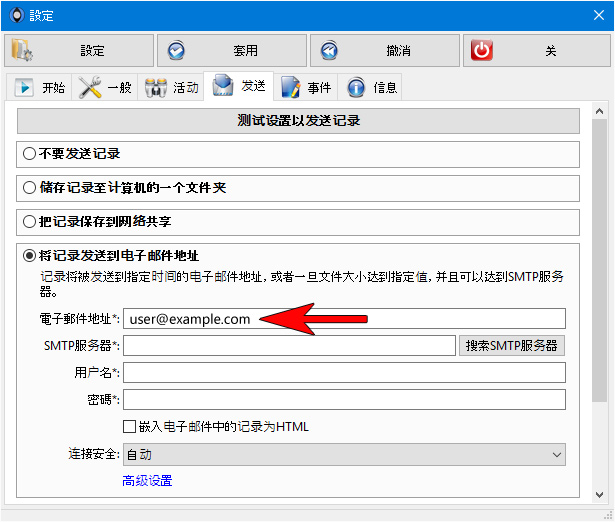This screenshot has height=522, width=615.
Task: Click the play arrow icon on 开始 tab
Action: 24,87
